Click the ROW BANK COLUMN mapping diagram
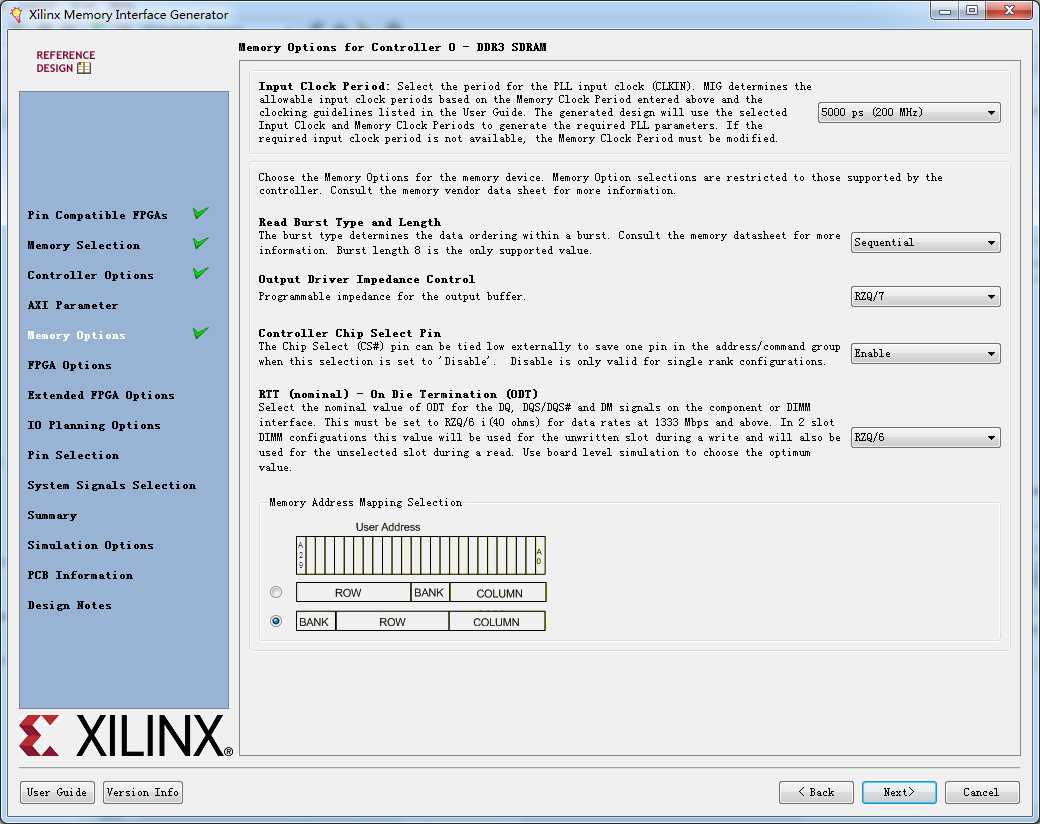The width and height of the screenshot is (1040, 824). [421, 592]
